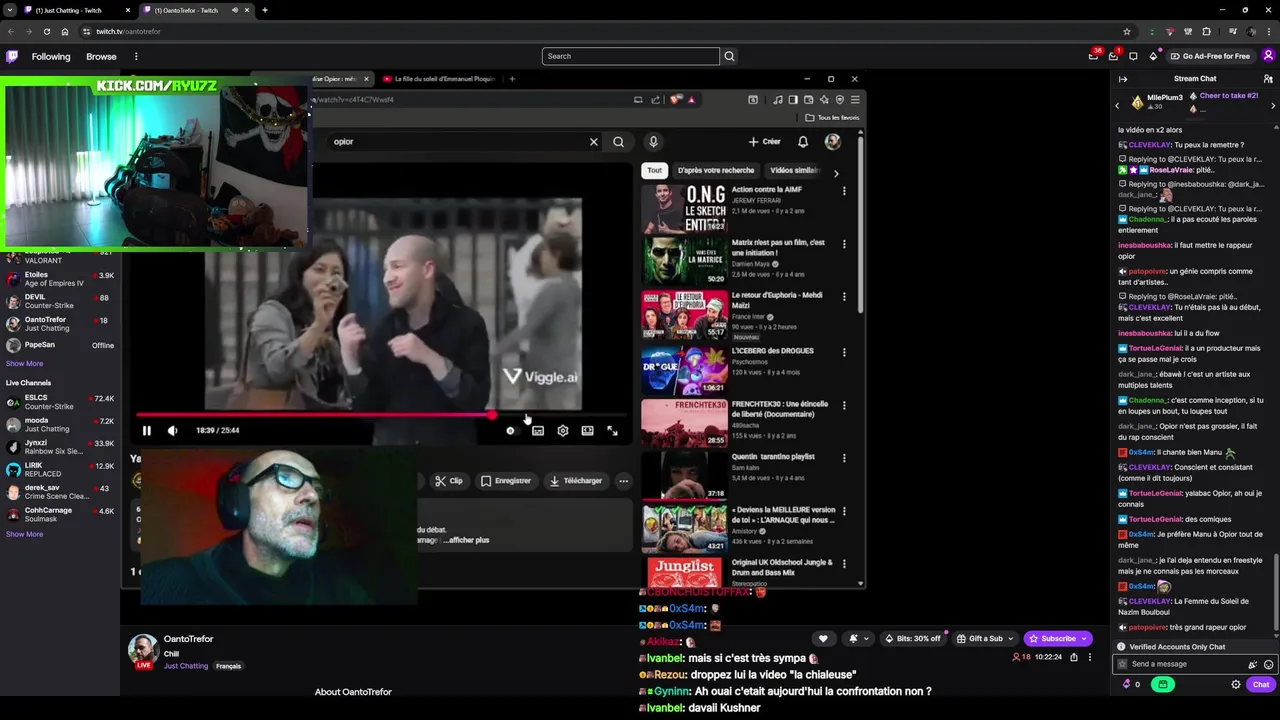
Task: Open the Twitch home logo
Action: pyautogui.click(x=12, y=56)
